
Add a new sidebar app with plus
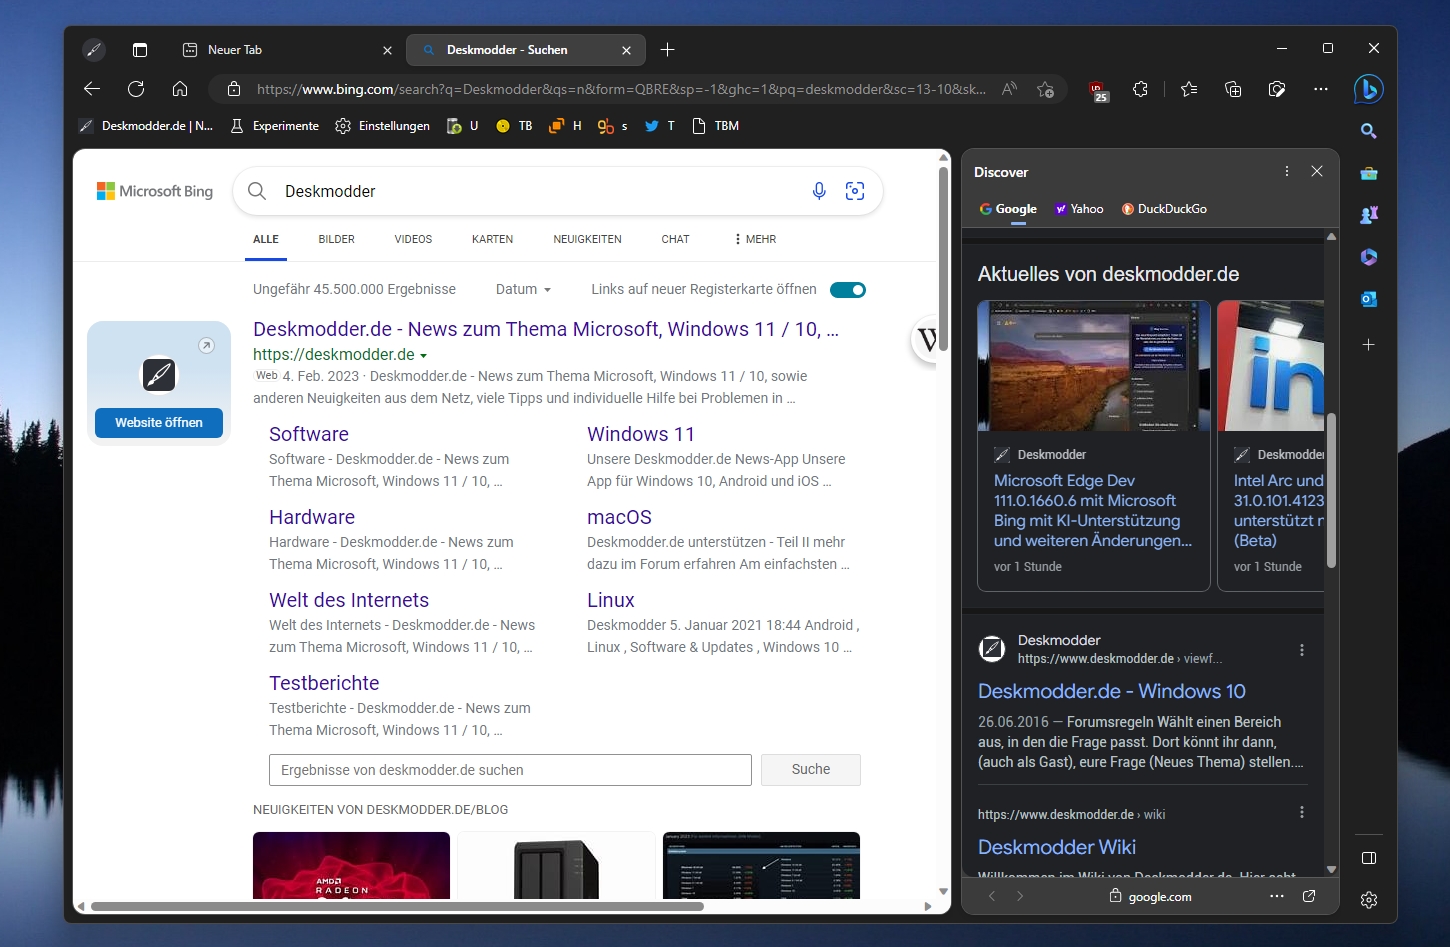pyautogui.click(x=1369, y=345)
